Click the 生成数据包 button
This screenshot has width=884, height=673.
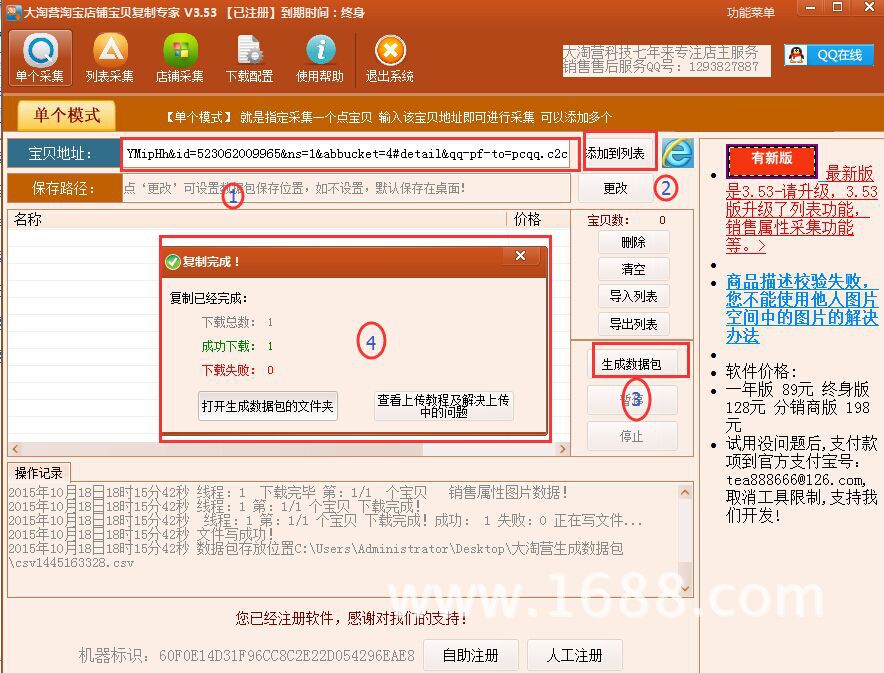click(x=632, y=364)
